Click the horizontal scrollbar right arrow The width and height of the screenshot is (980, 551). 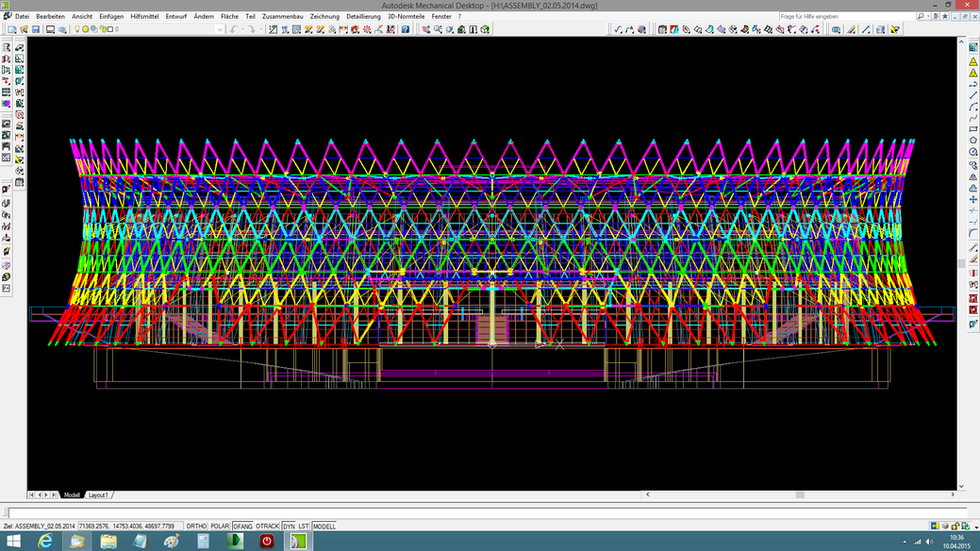pyautogui.click(x=952, y=495)
